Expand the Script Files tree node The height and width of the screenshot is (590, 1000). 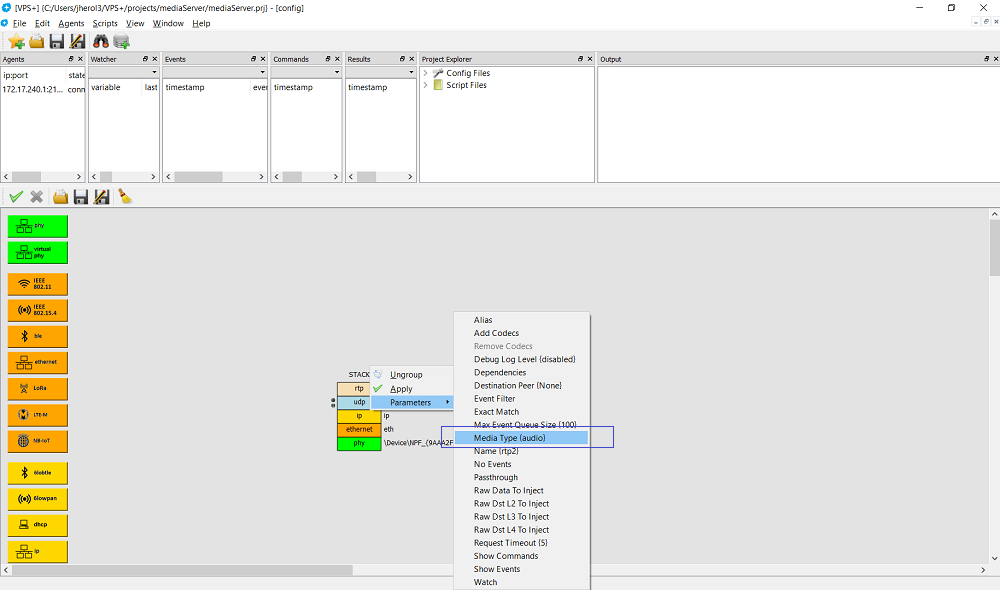click(x=426, y=85)
